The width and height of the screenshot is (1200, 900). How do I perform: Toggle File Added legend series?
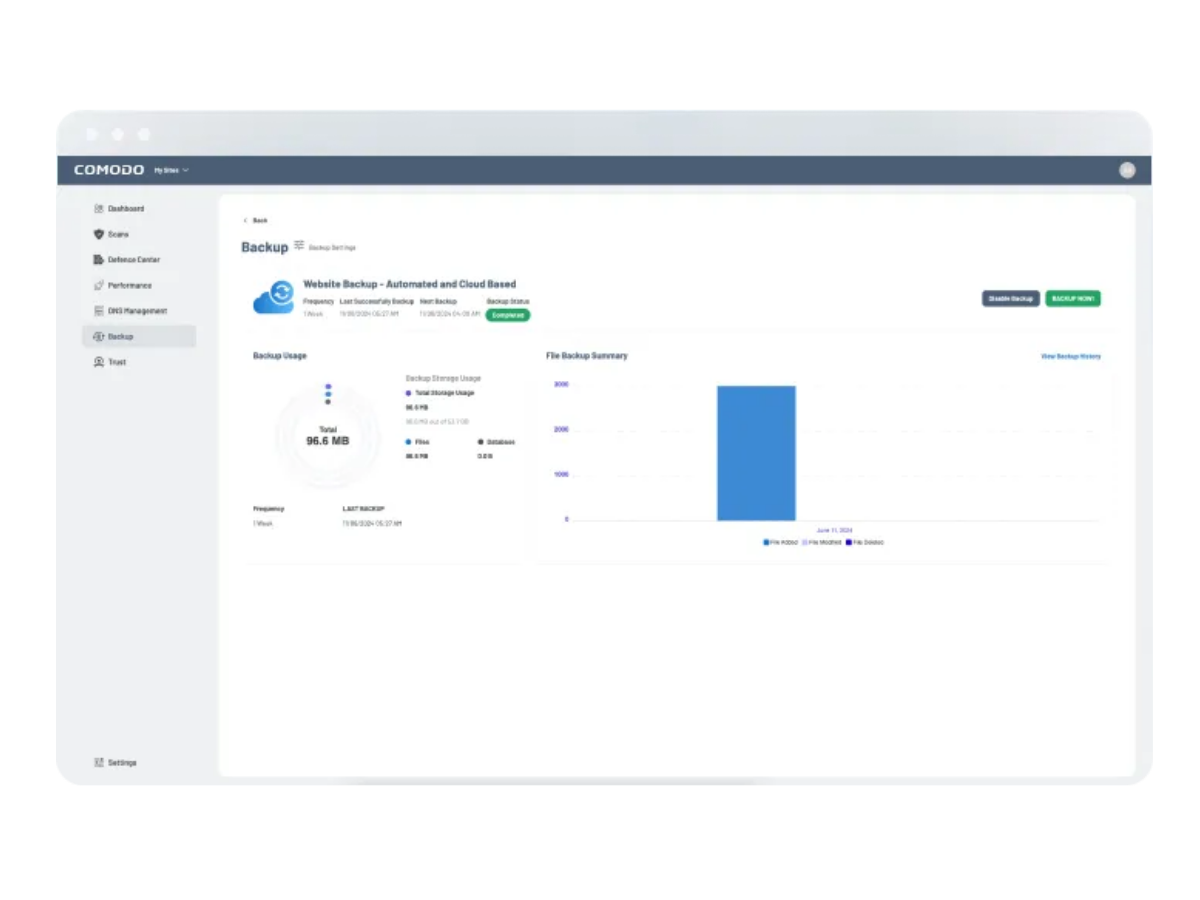click(x=781, y=542)
